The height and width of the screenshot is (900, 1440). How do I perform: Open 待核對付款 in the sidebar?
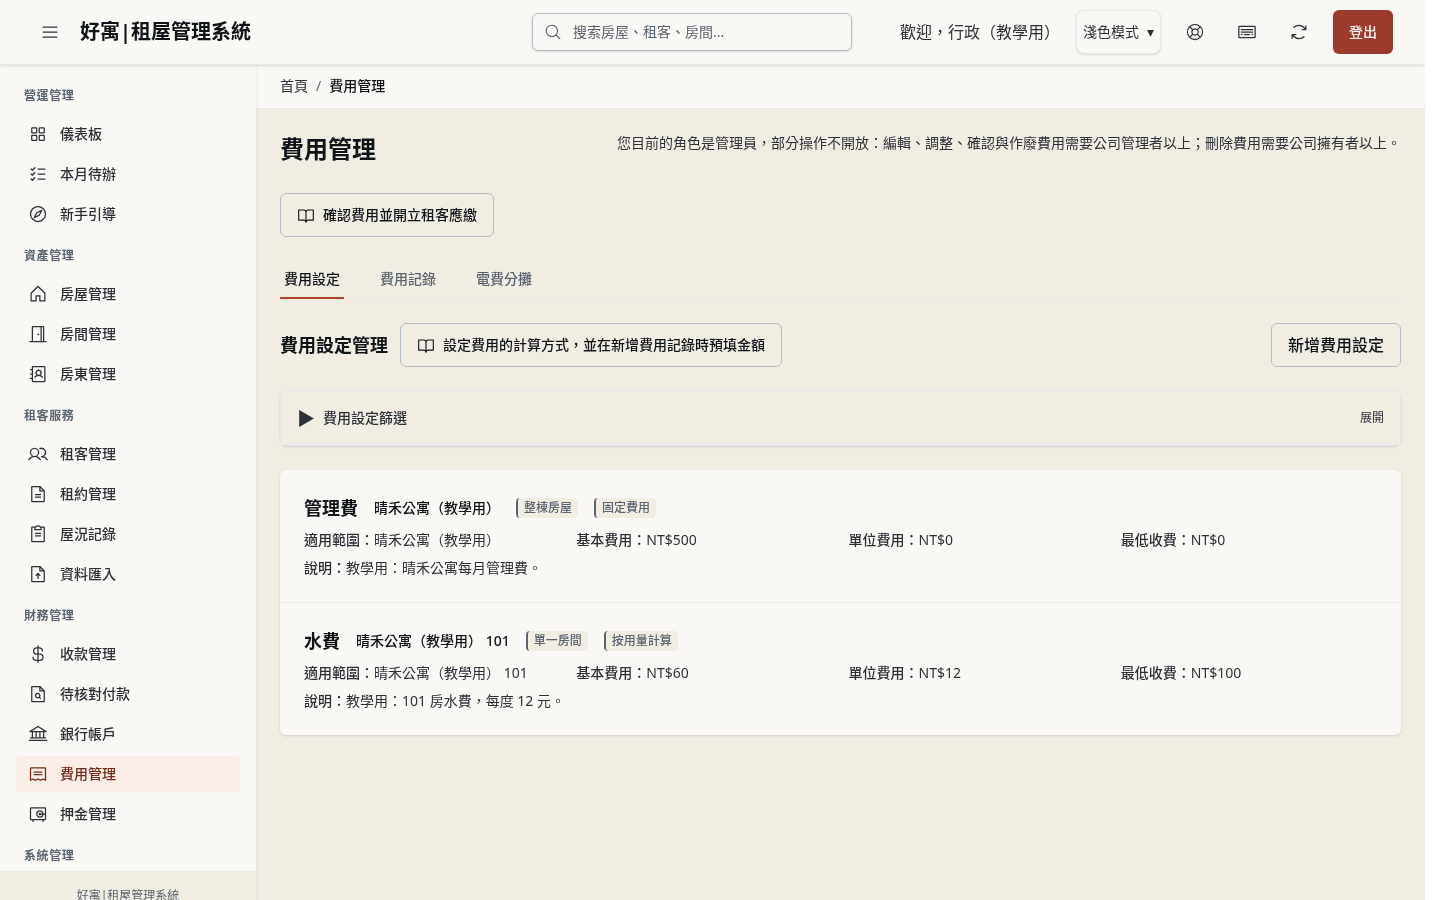pyautogui.click(x=128, y=694)
